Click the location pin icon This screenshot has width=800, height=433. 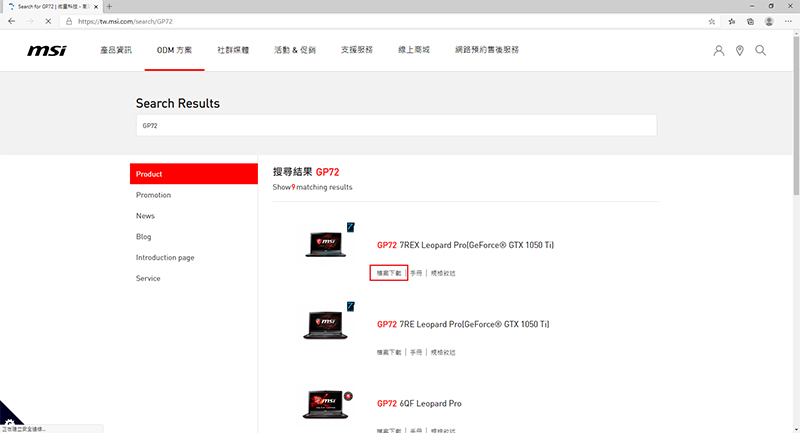(740, 51)
